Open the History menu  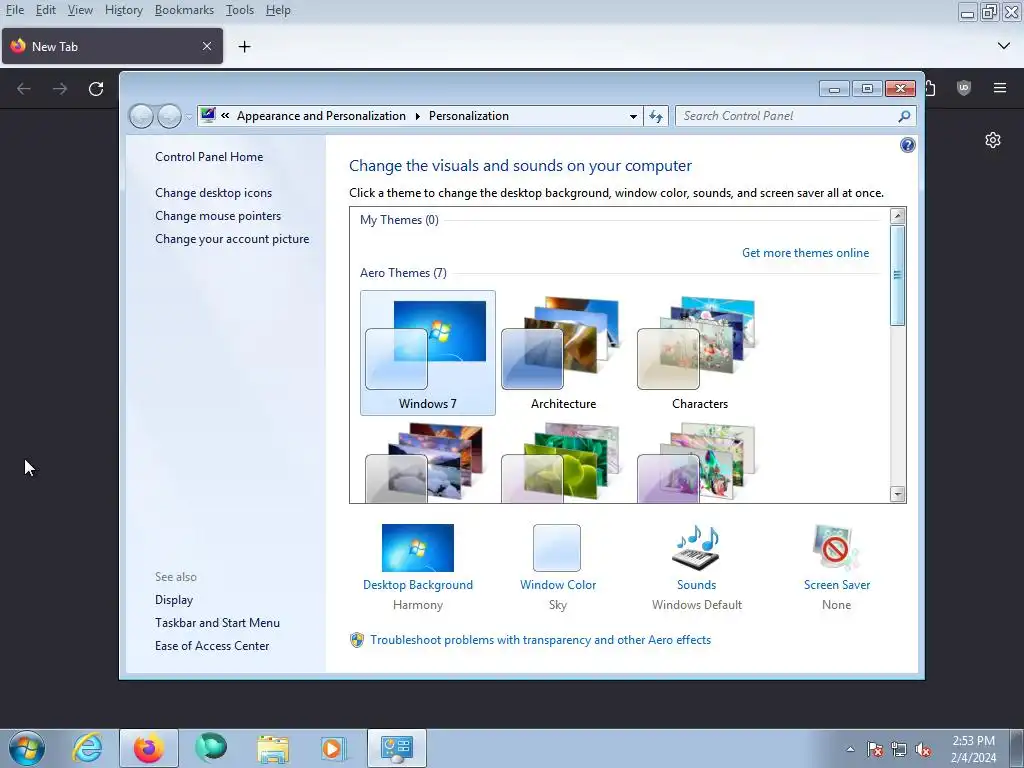point(123,10)
